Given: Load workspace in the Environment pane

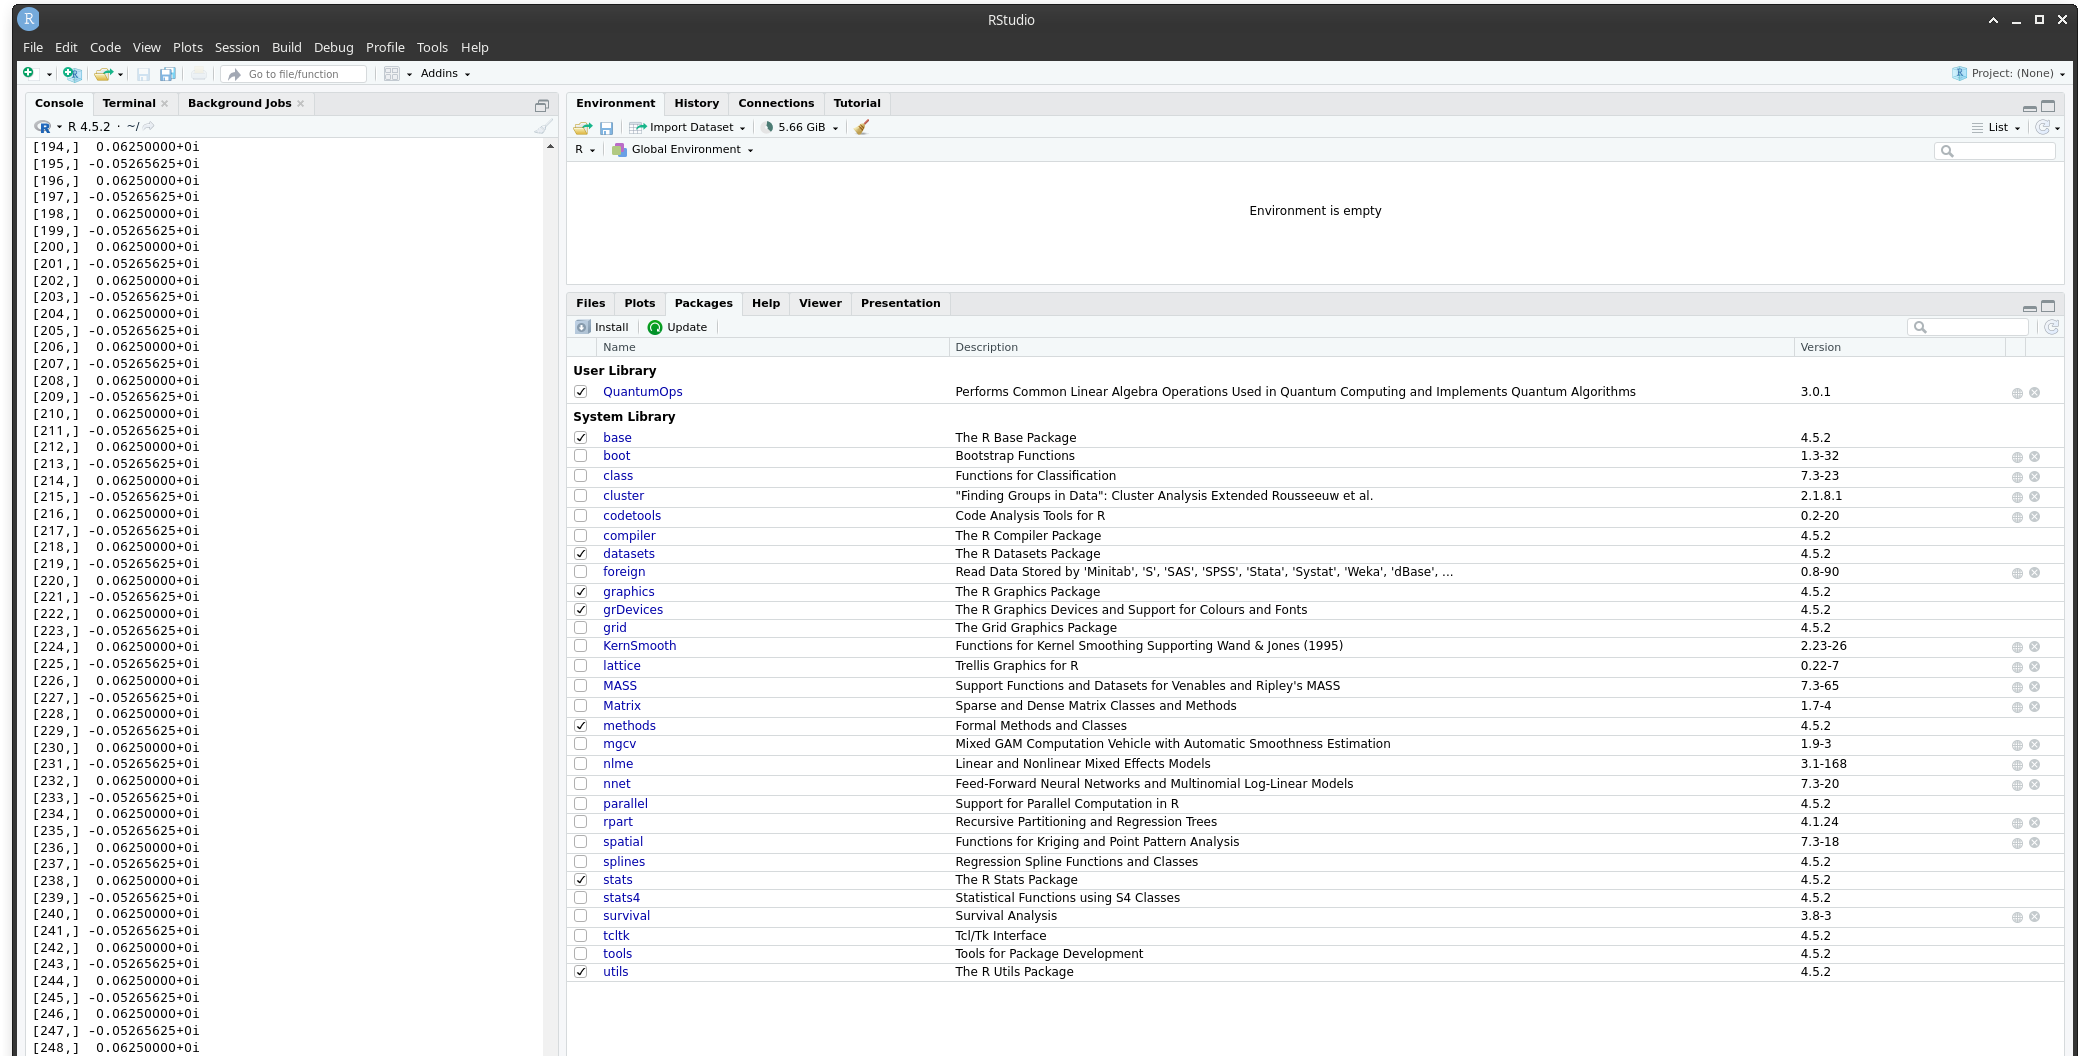Looking at the screenshot, I should [583, 127].
